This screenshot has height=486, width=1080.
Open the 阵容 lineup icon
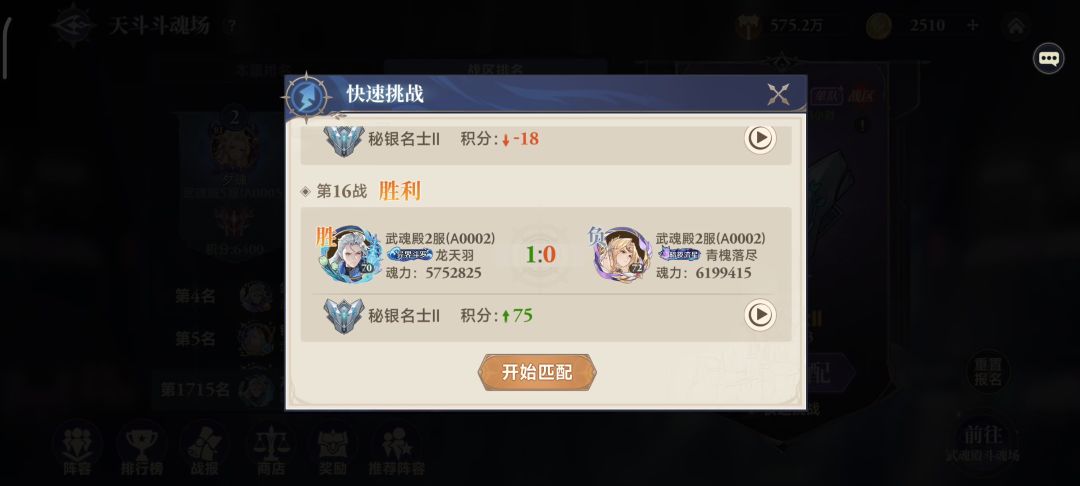click(77, 451)
